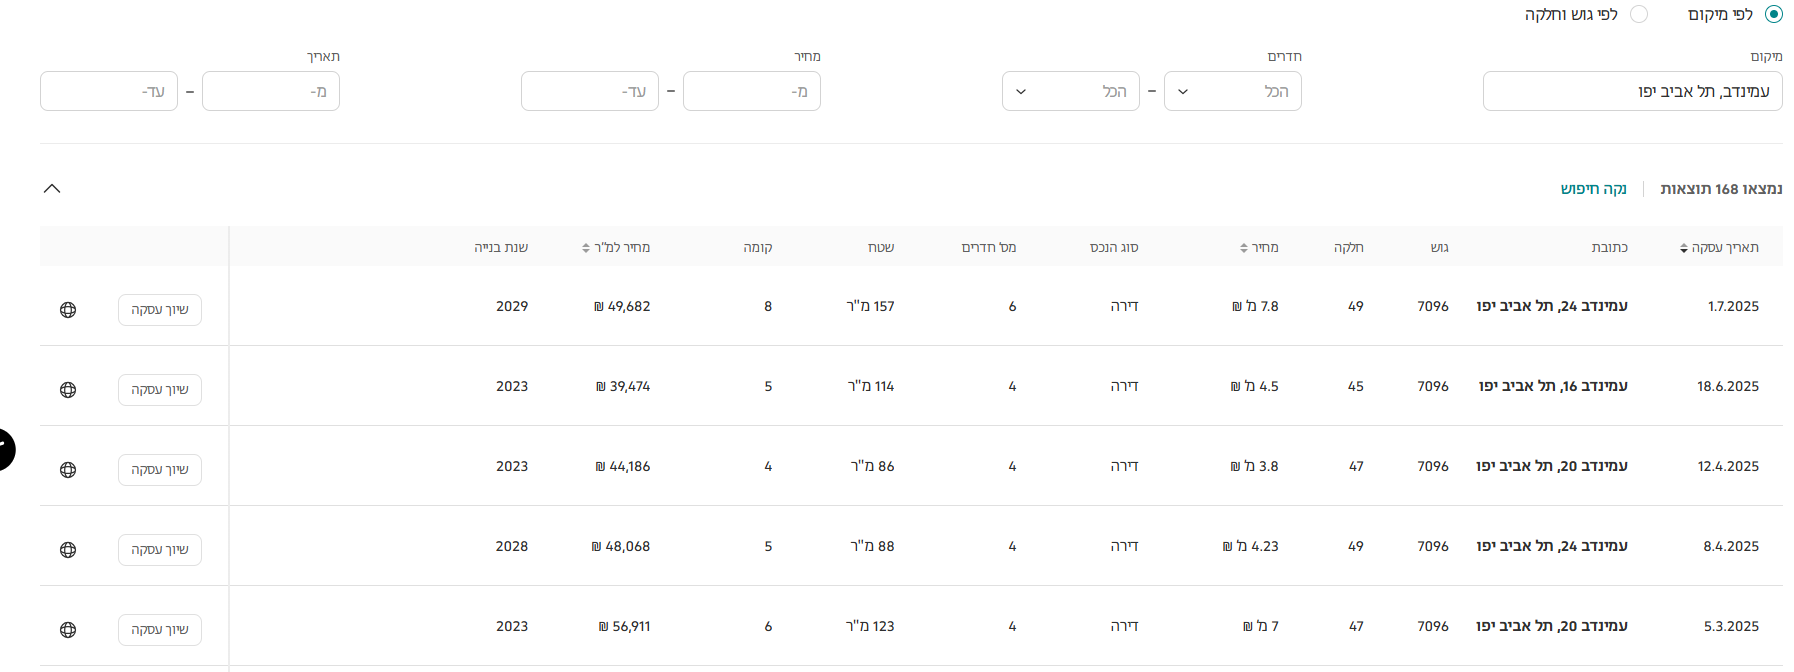Click globe icon in the 8.4.2025 transaction row

tap(68, 550)
